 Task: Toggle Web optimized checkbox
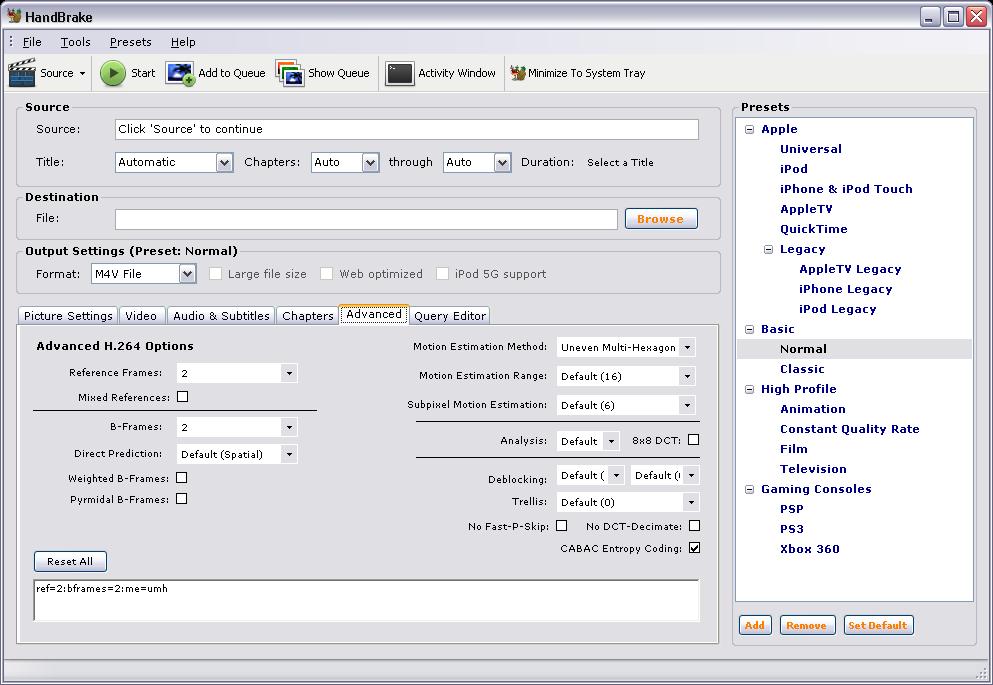[x=326, y=273]
